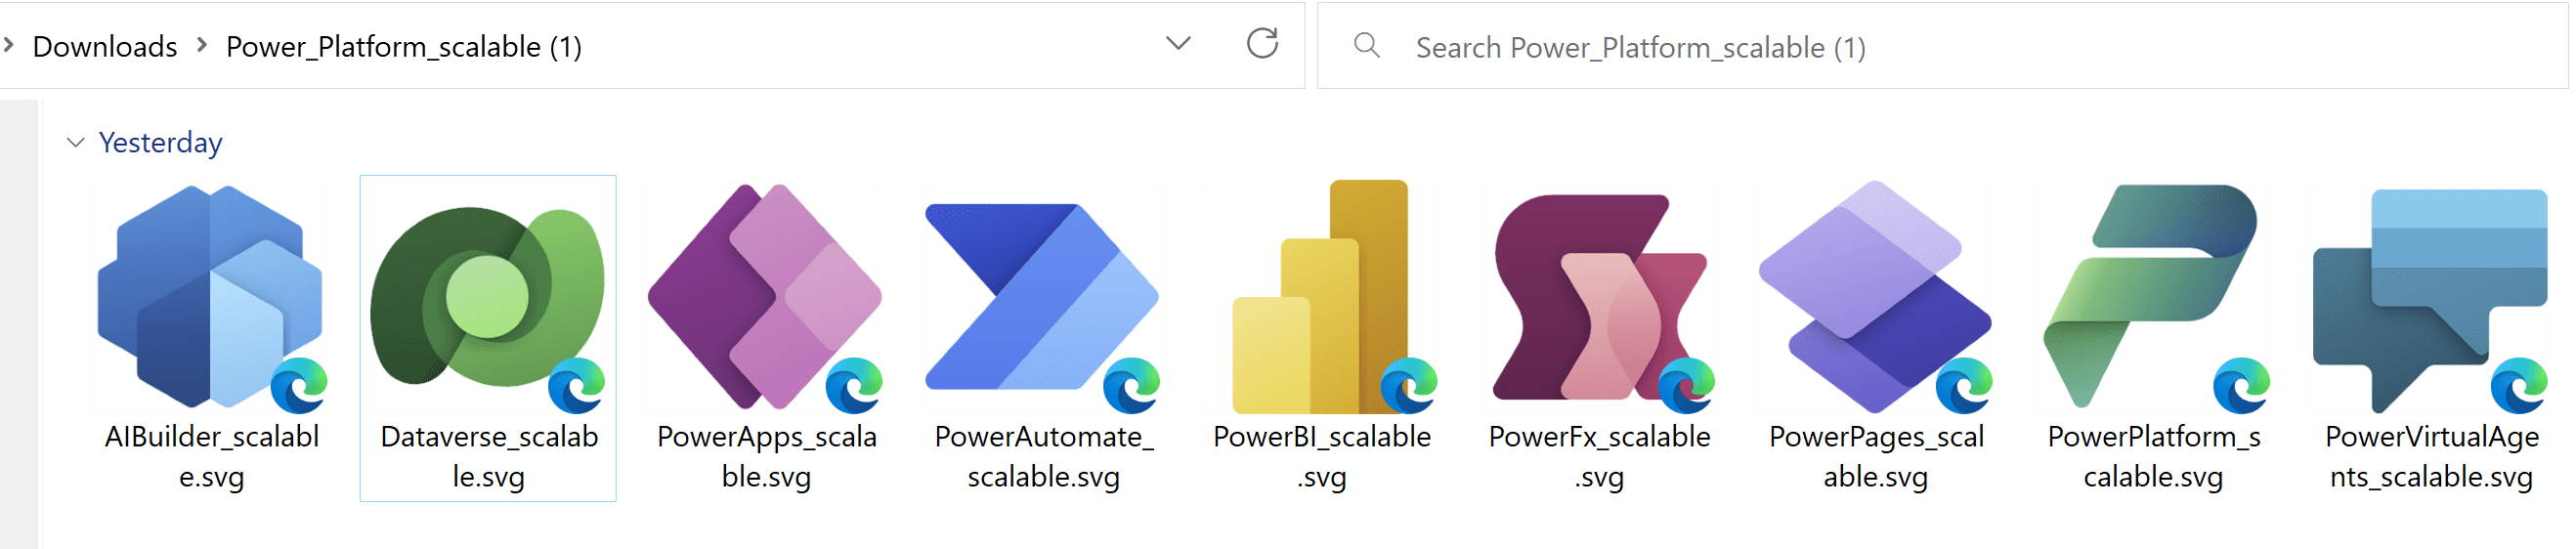Open the address bar history dropdown
The height and width of the screenshot is (549, 2576).
pyautogui.click(x=1178, y=44)
